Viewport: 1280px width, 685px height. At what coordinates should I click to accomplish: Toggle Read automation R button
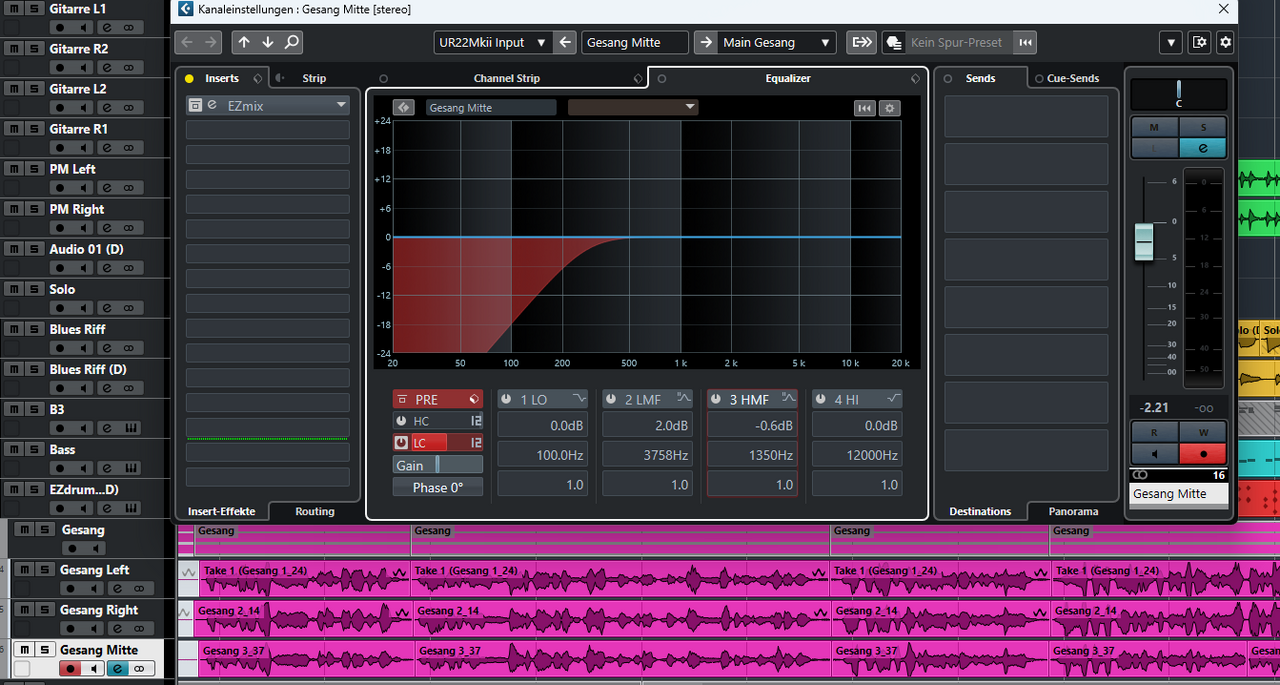[x=1155, y=432]
